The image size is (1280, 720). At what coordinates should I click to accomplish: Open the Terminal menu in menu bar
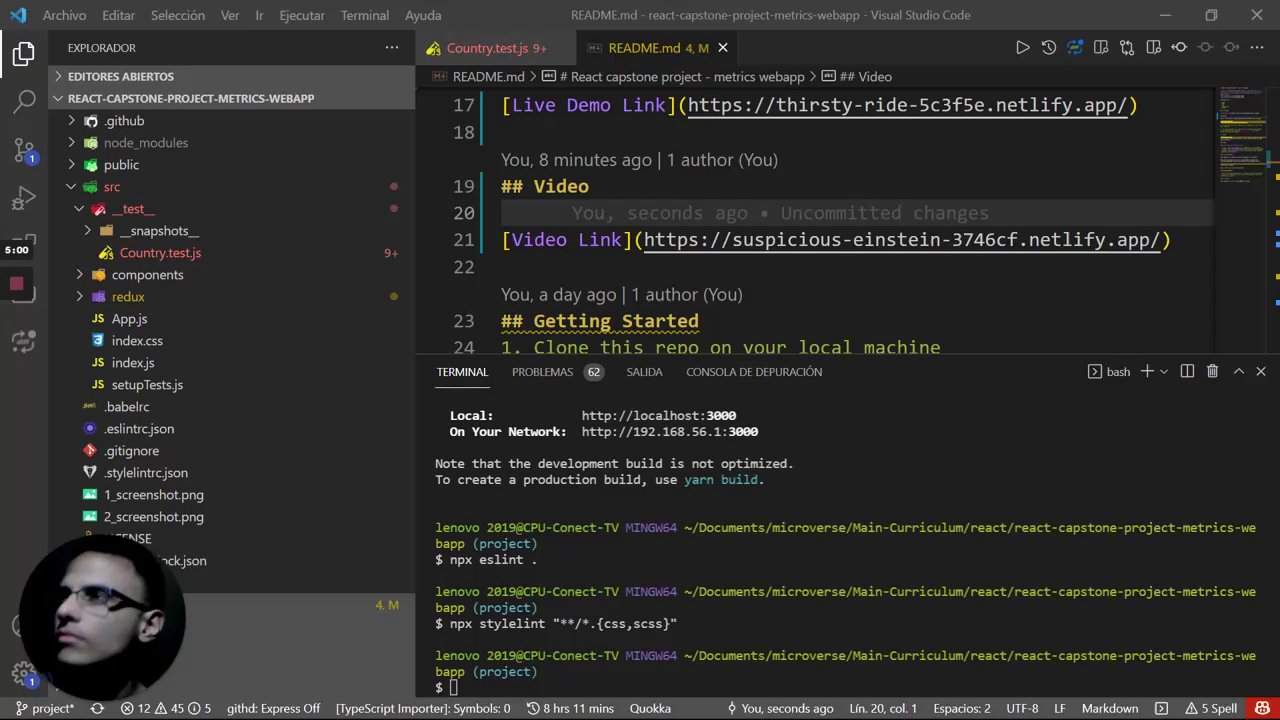(x=364, y=15)
